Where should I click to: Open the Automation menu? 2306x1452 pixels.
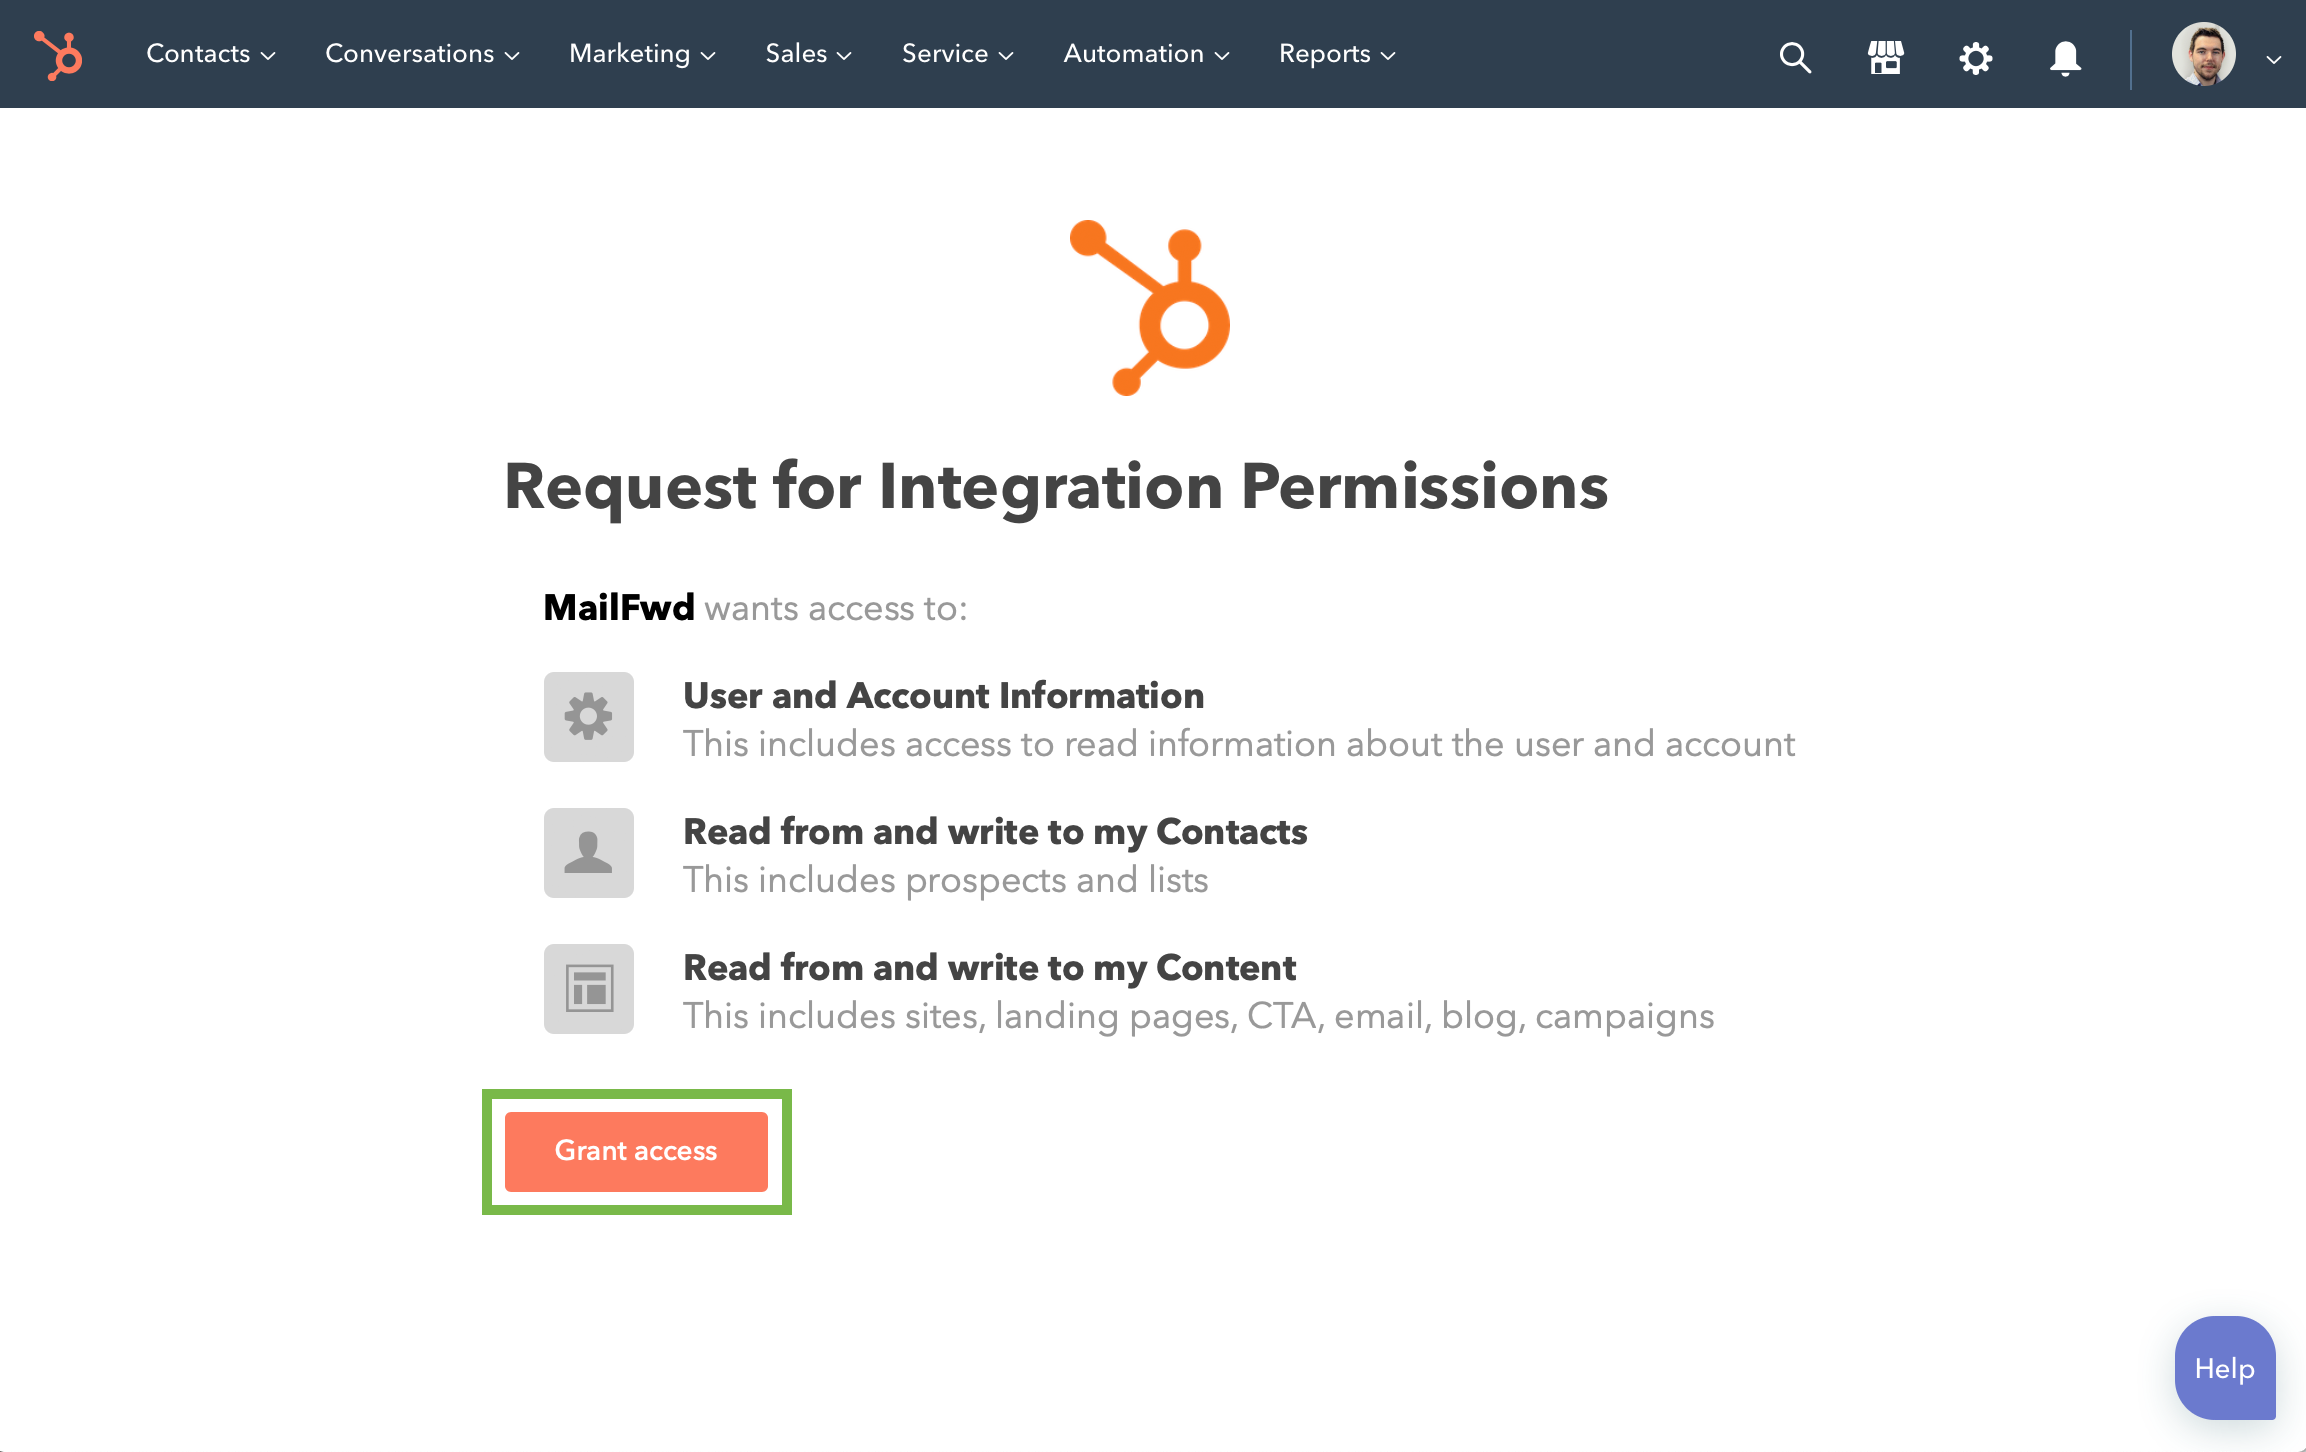point(1146,54)
